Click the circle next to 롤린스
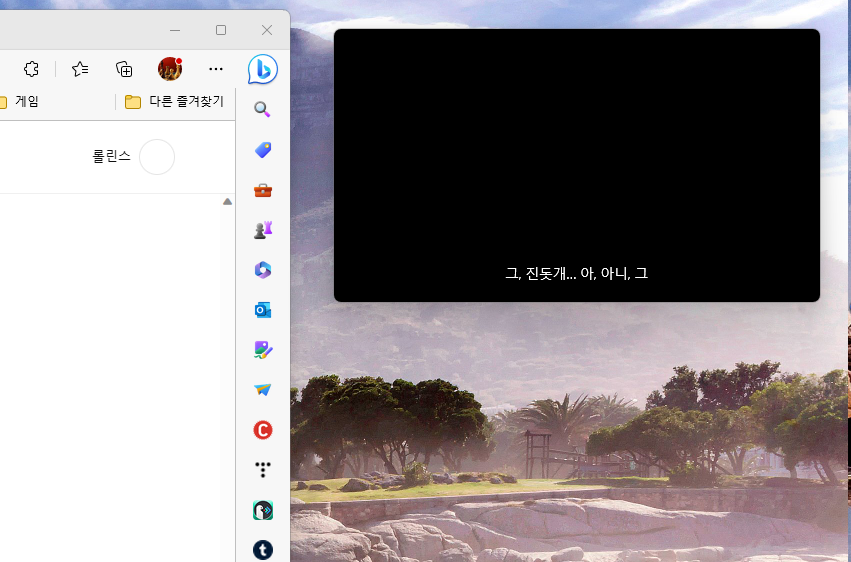Viewport: 851px width, 562px height. tap(157, 157)
